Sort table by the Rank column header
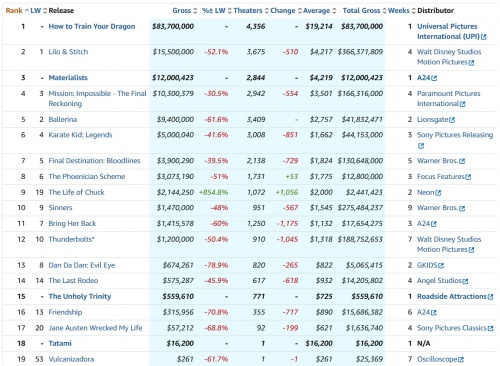The height and width of the screenshot is (366, 500). click(14, 11)
